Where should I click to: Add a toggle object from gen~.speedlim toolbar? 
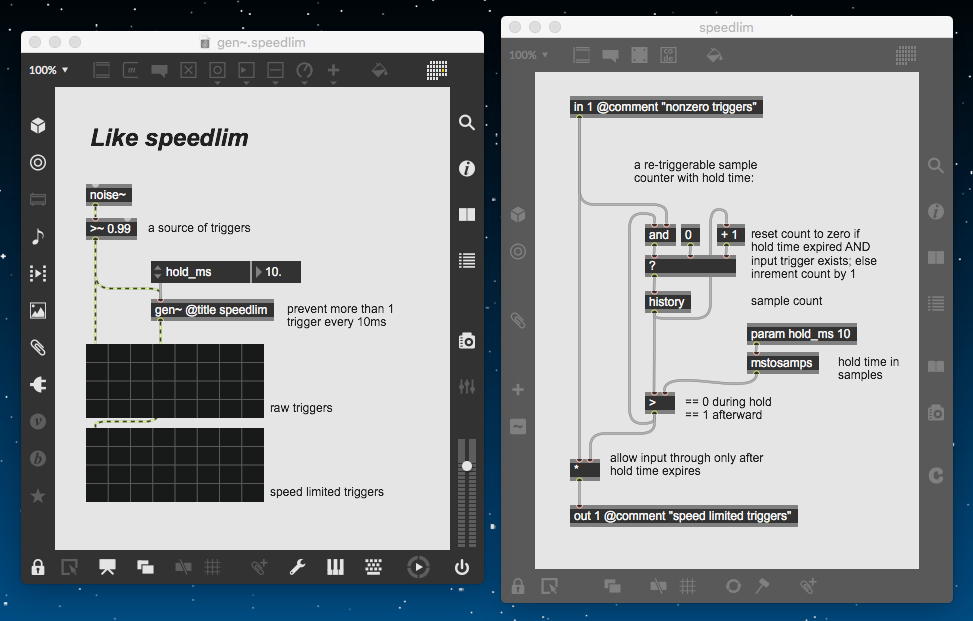coord(188,70)
